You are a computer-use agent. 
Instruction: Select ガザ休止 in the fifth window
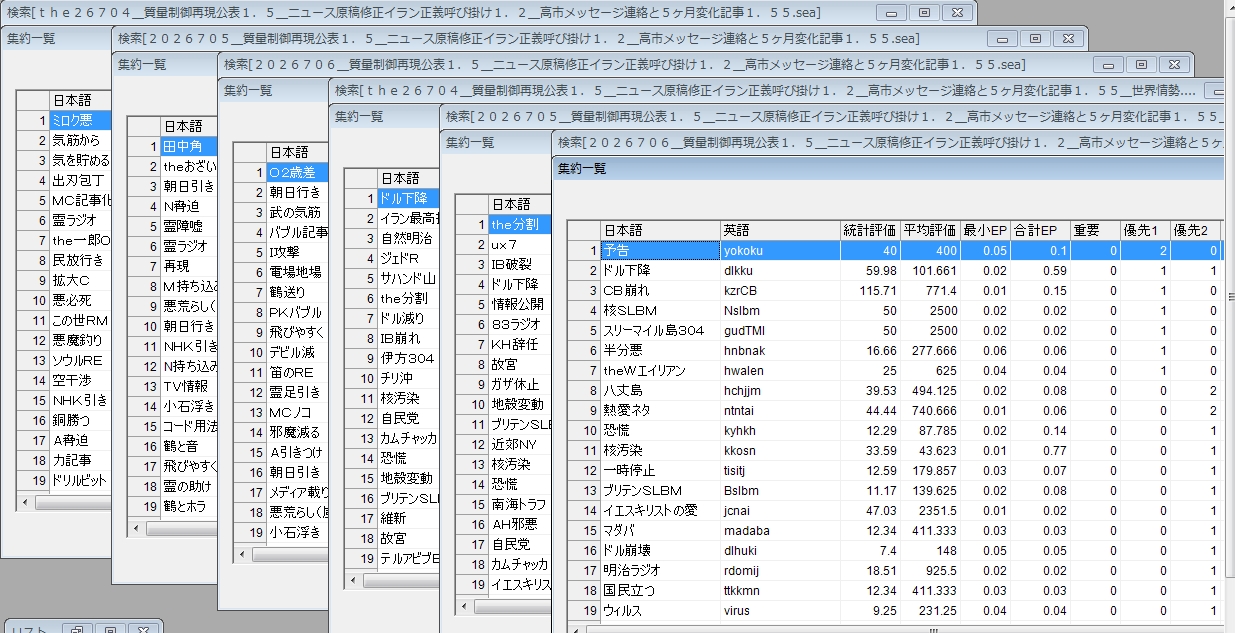point(519,384)
